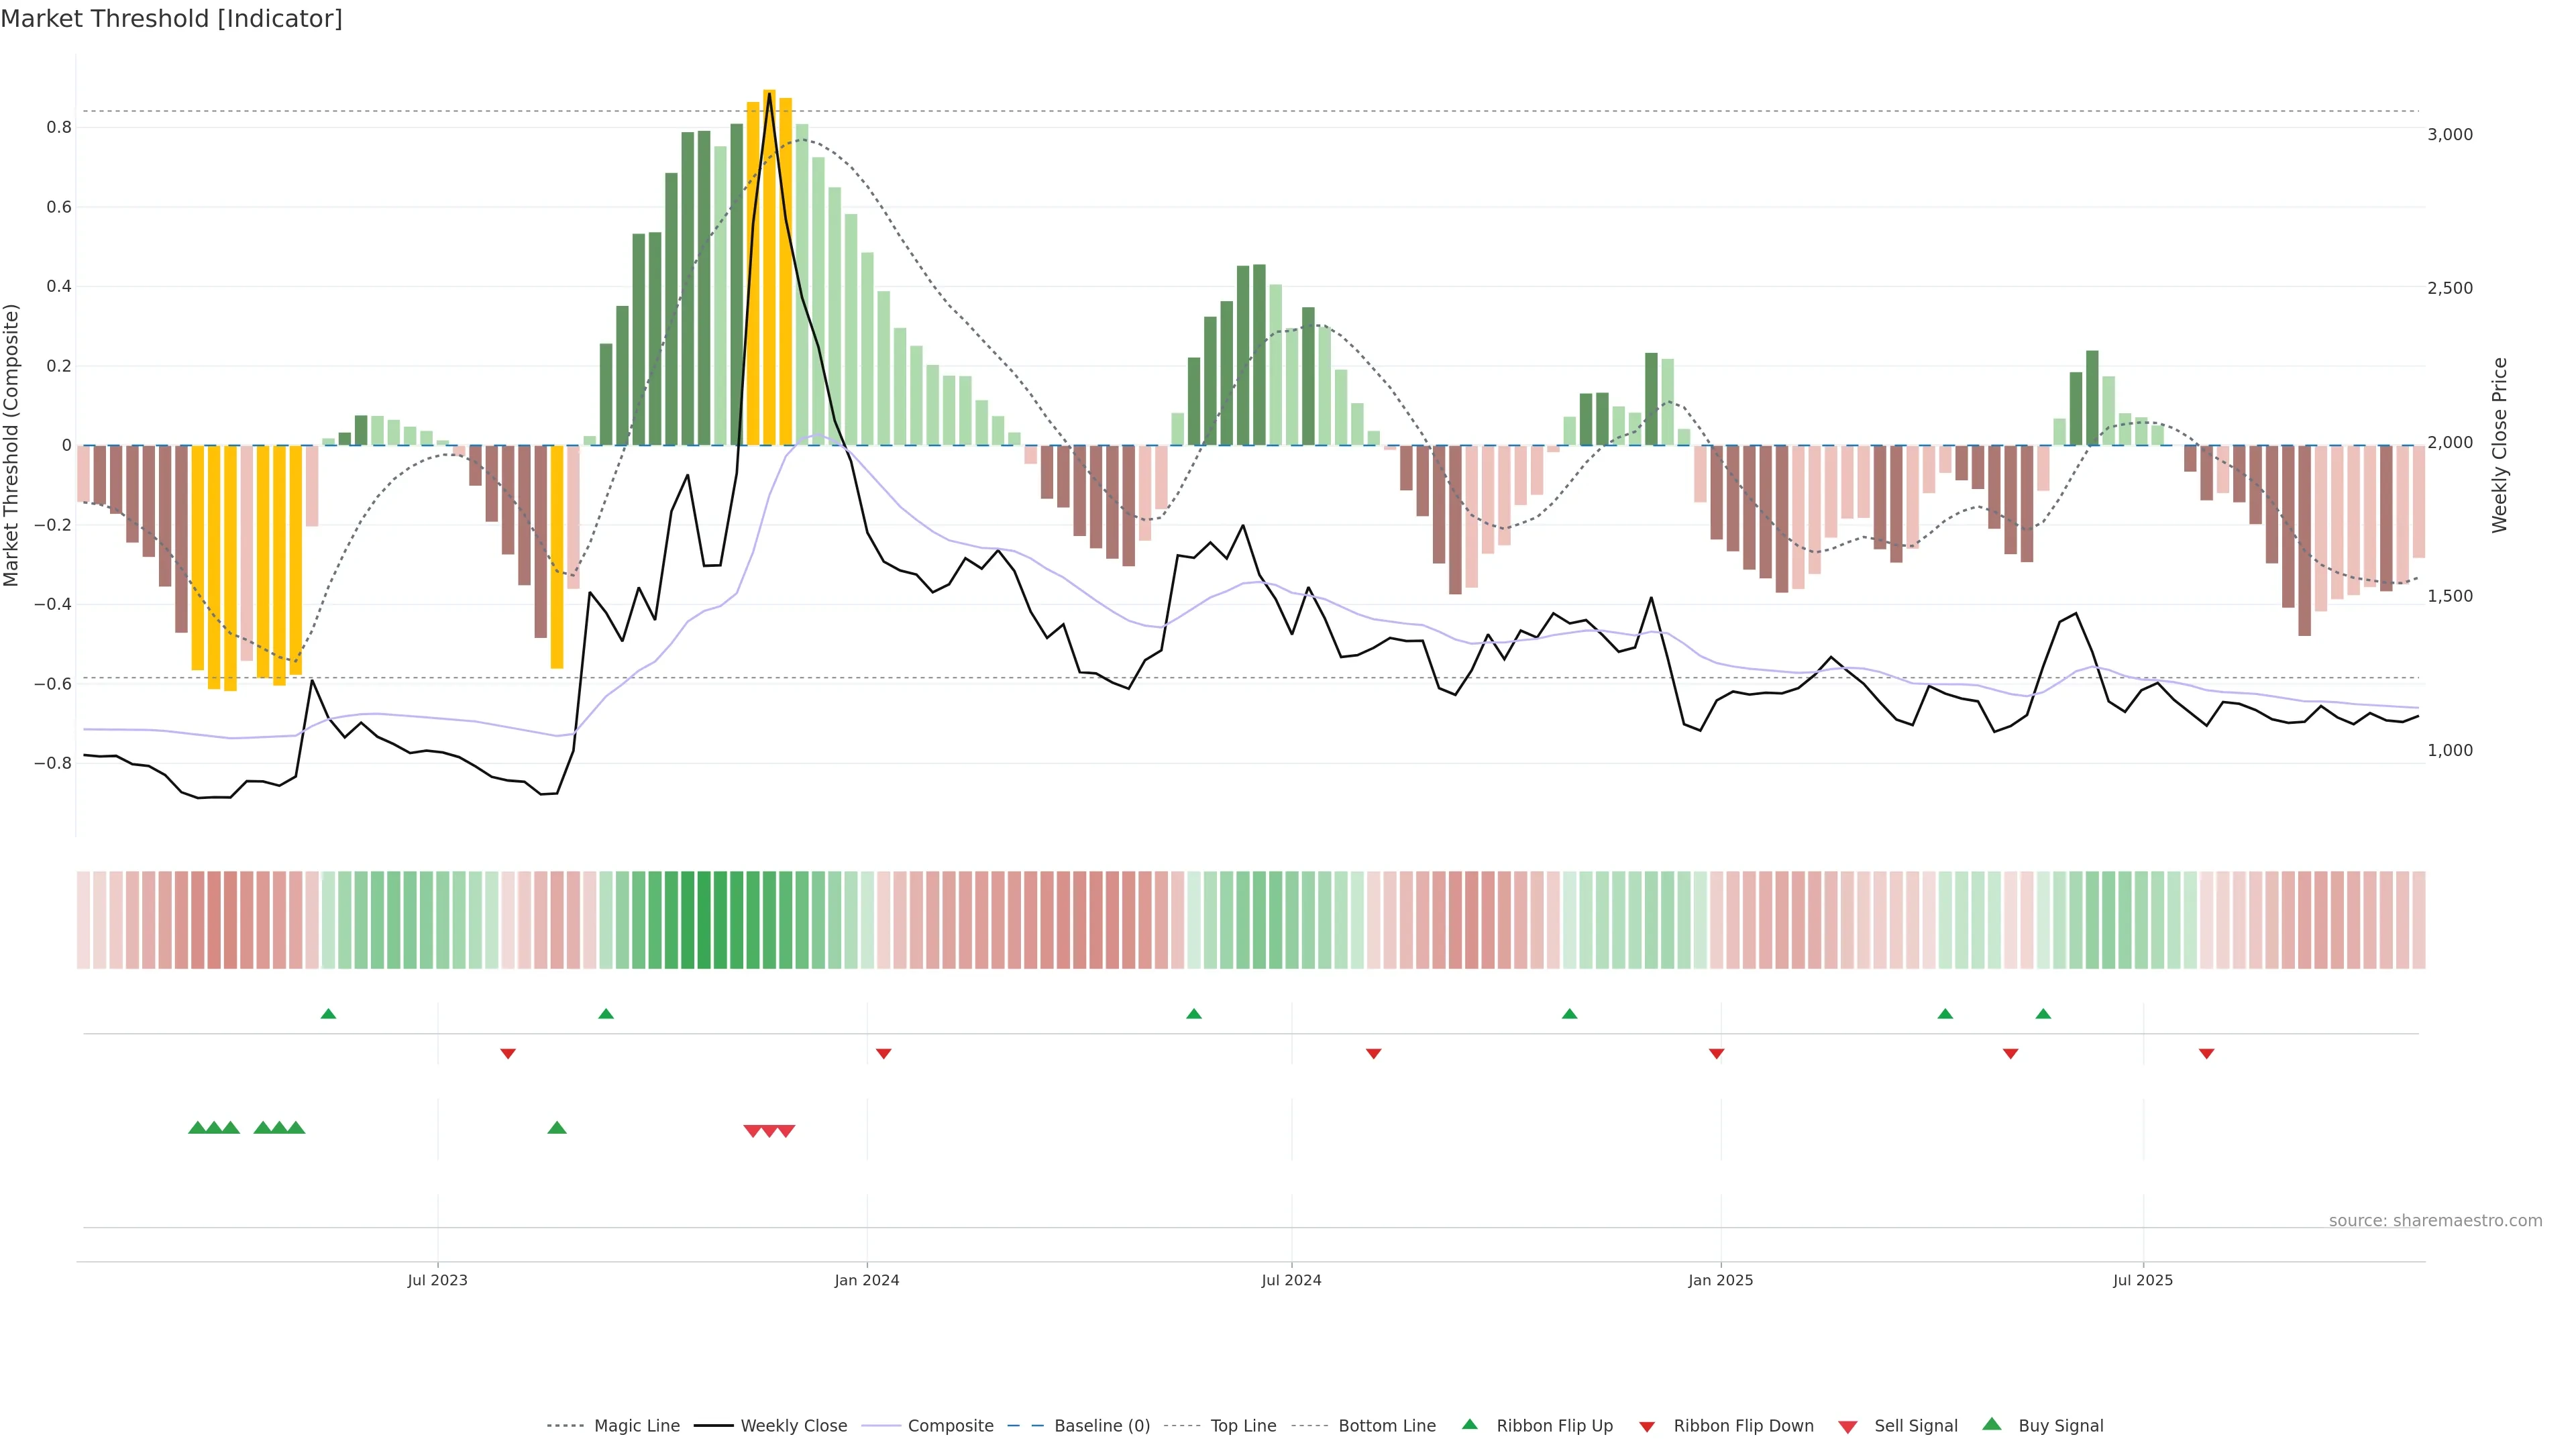Click the Sell Signal legend triangle icon

pyautogui.click(x=1847, y=1427)
